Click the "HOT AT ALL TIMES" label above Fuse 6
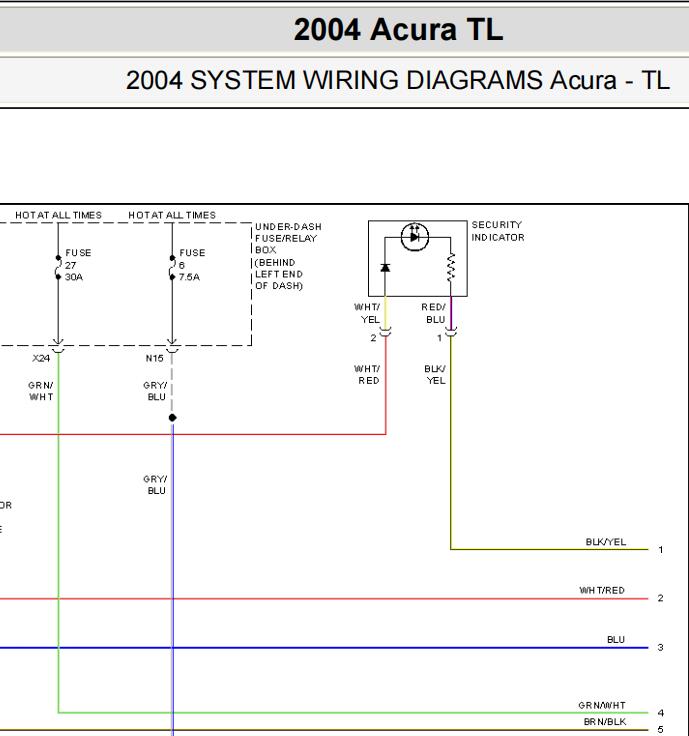 pyautogui.click(x=172, y=215)
